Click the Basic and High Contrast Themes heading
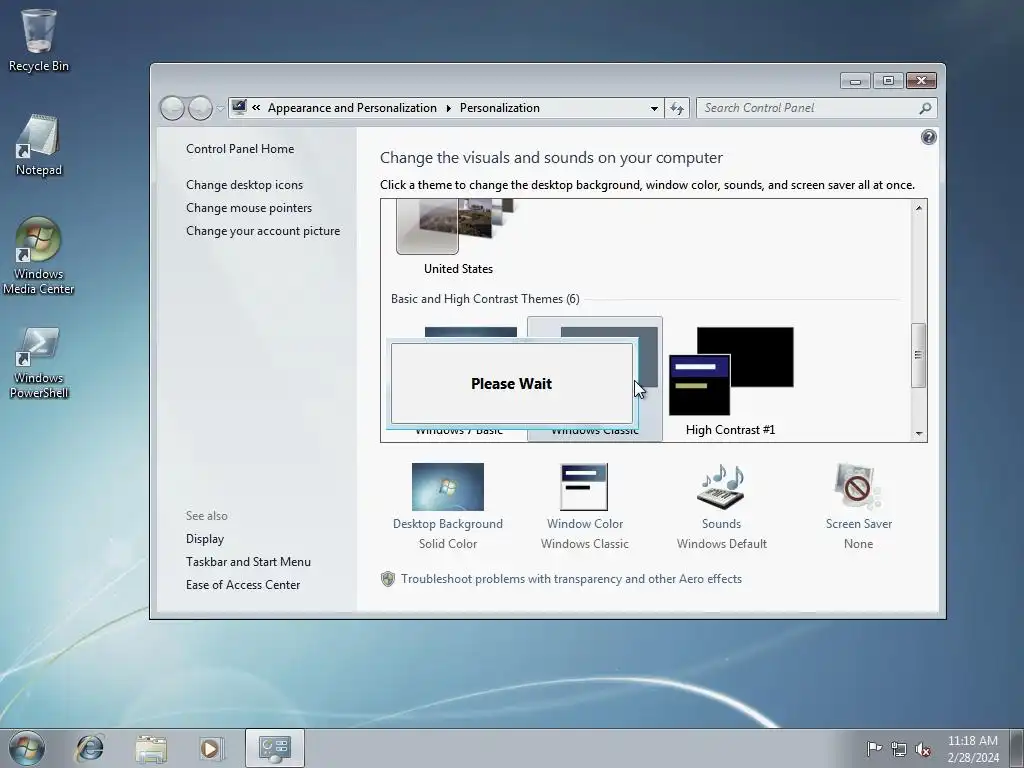Image resolution: width=1024 pixels, height=768 pixels. pyautogui.click(x=485, y=298)
